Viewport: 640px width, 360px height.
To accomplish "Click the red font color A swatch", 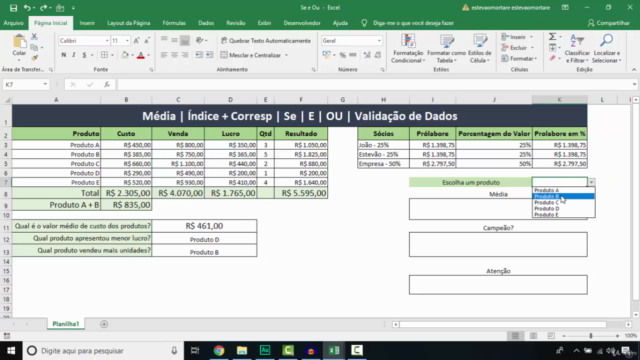I will tap(141, 55).
